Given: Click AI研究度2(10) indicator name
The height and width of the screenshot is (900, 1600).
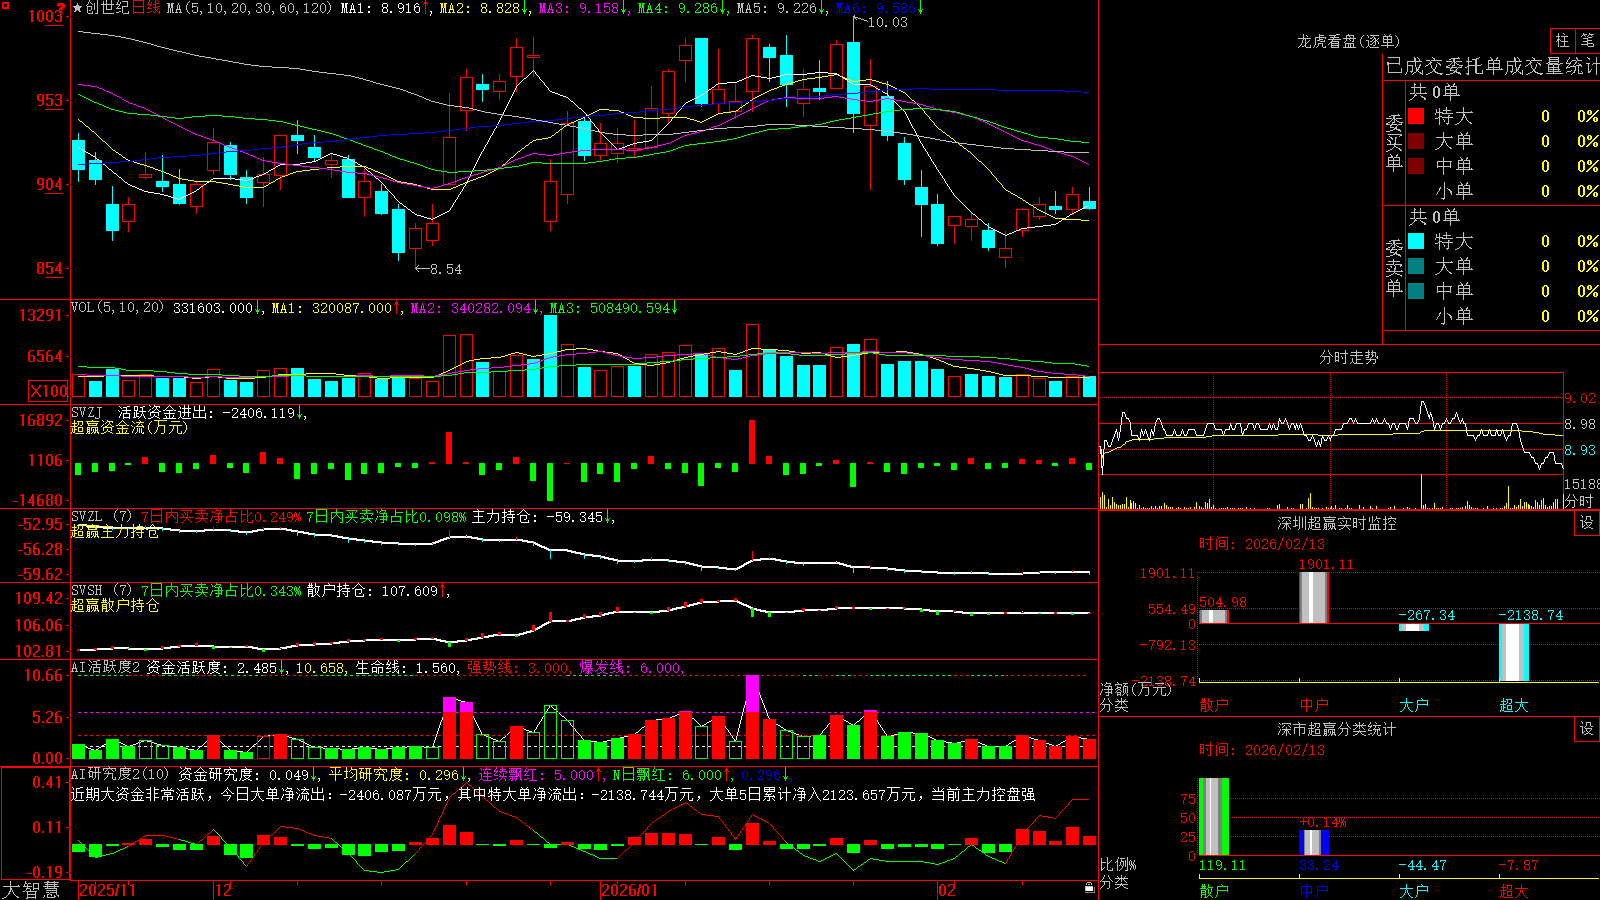Looking at the screenshot, I should click(x=121, y=774).
